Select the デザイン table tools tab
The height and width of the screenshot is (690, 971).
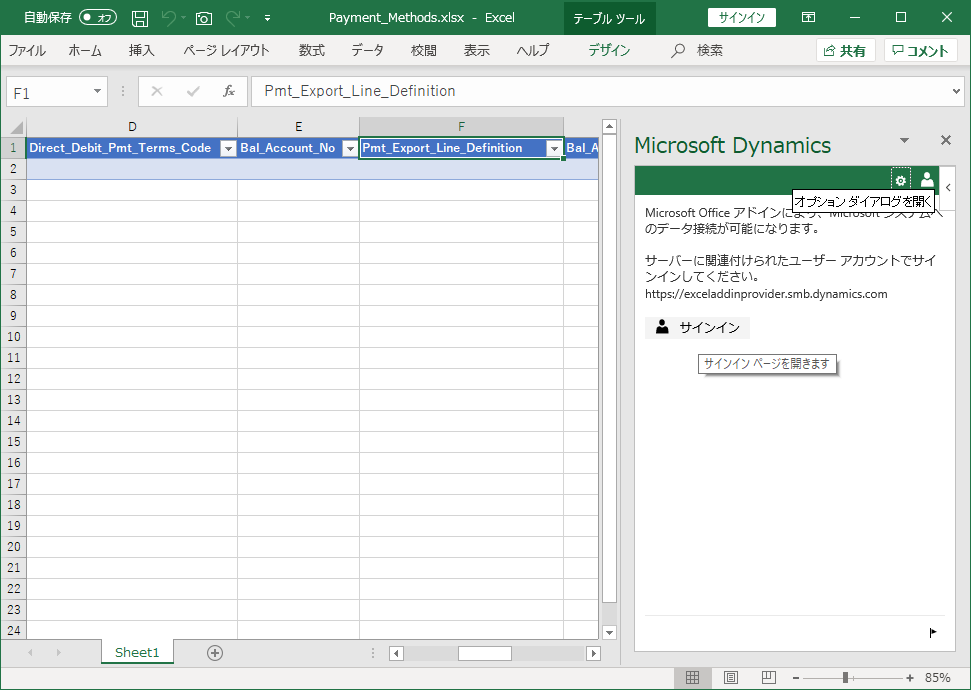pyautogui.click(x=609, y=50)
